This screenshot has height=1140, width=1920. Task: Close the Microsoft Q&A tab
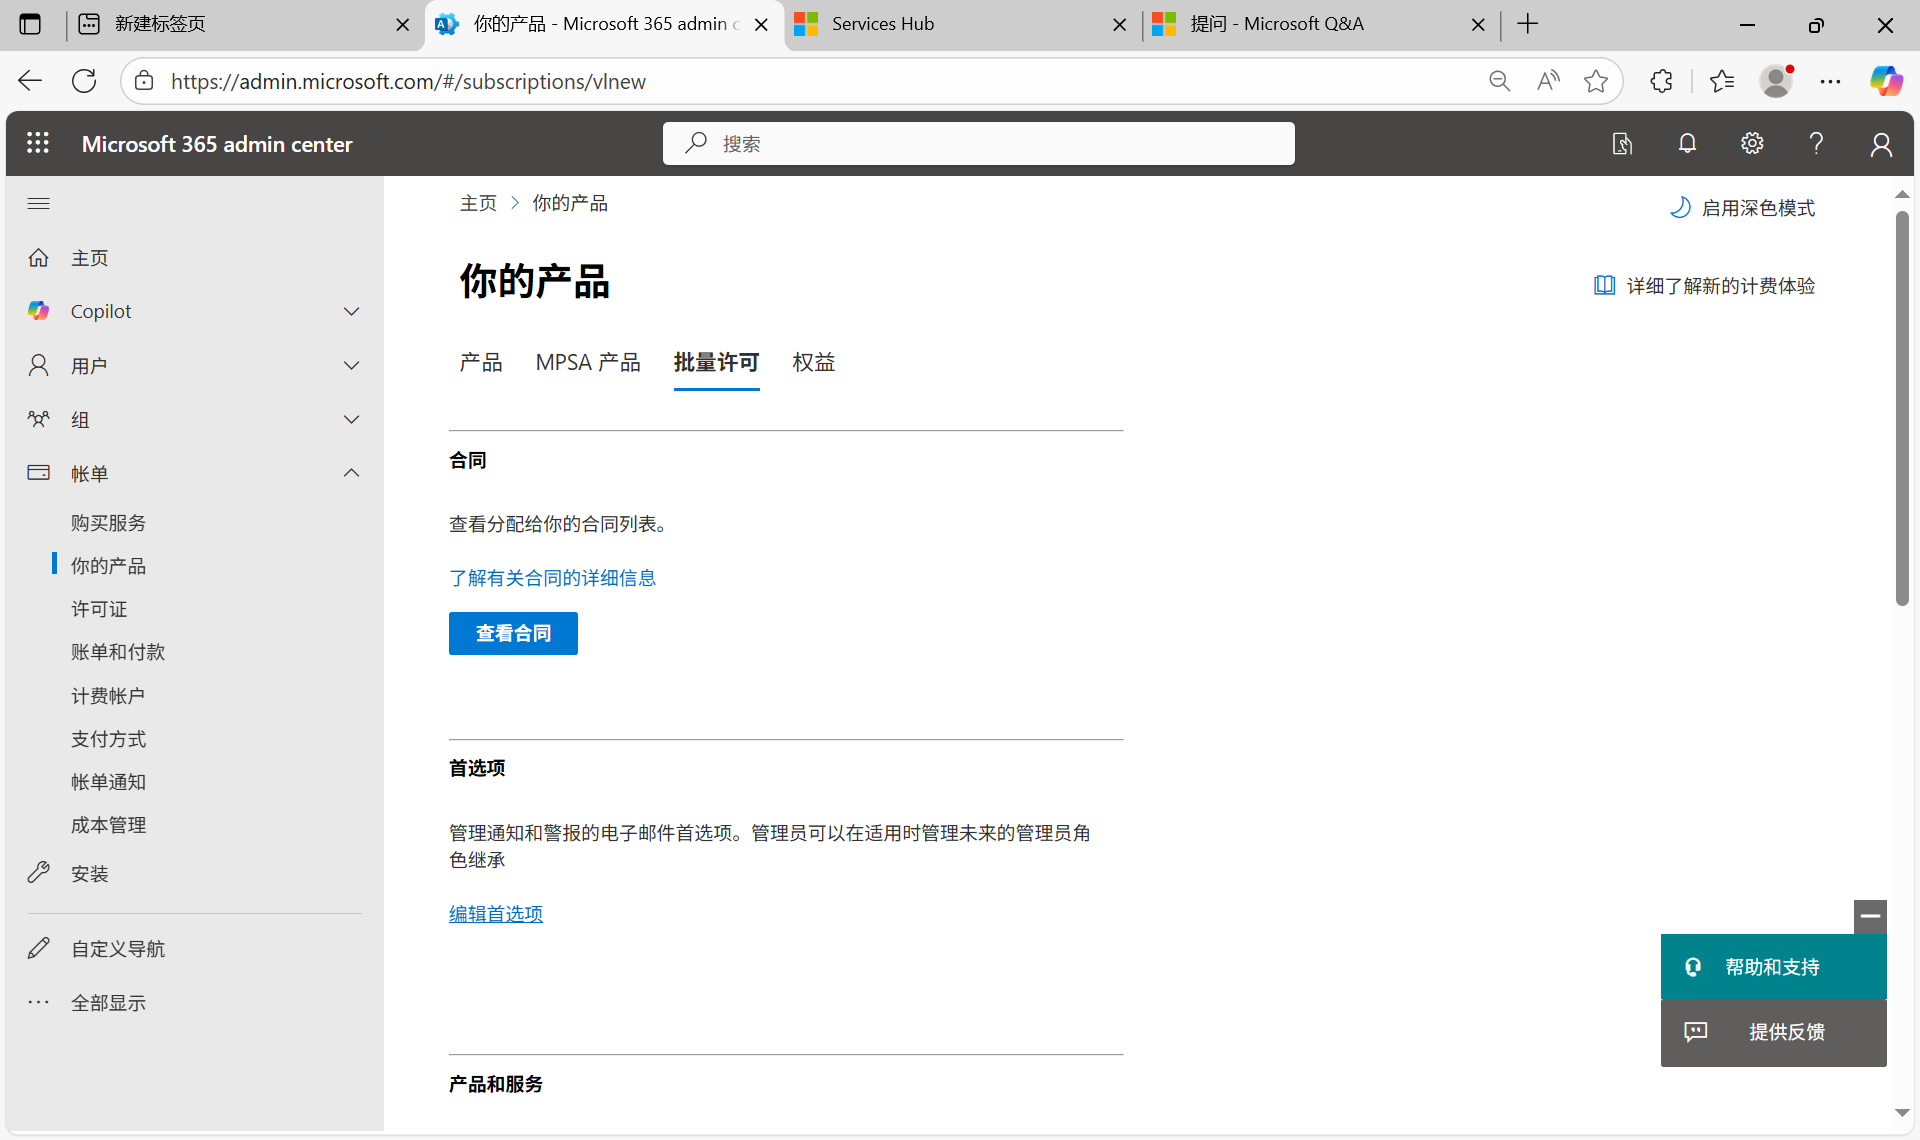click(x=1478, y=25)
